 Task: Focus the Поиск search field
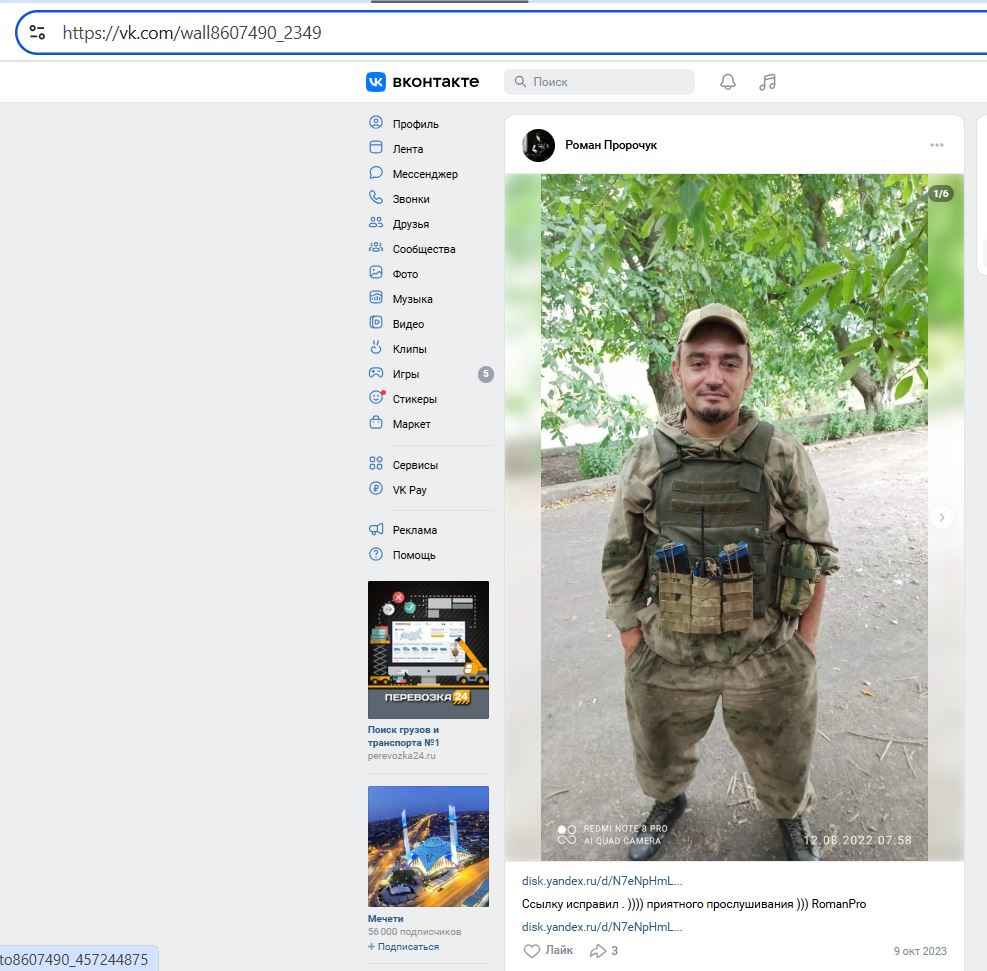tap(599, 82)
